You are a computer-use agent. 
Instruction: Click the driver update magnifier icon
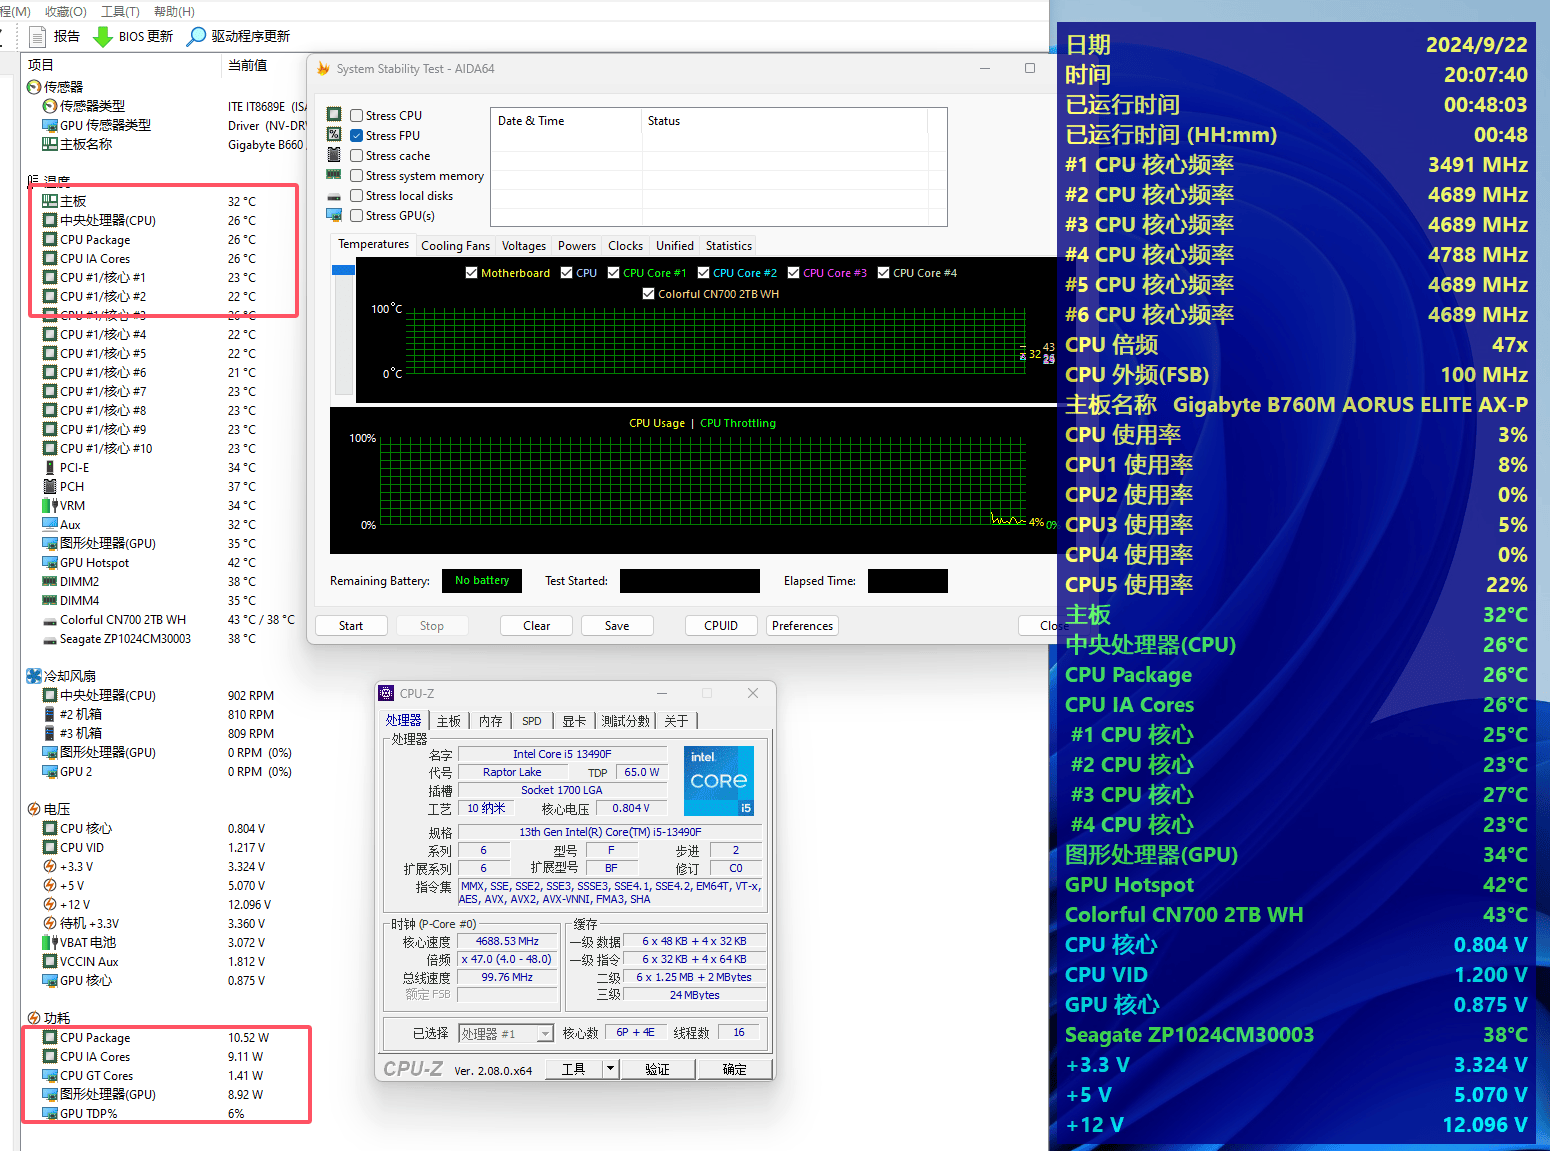pos(197,37)
